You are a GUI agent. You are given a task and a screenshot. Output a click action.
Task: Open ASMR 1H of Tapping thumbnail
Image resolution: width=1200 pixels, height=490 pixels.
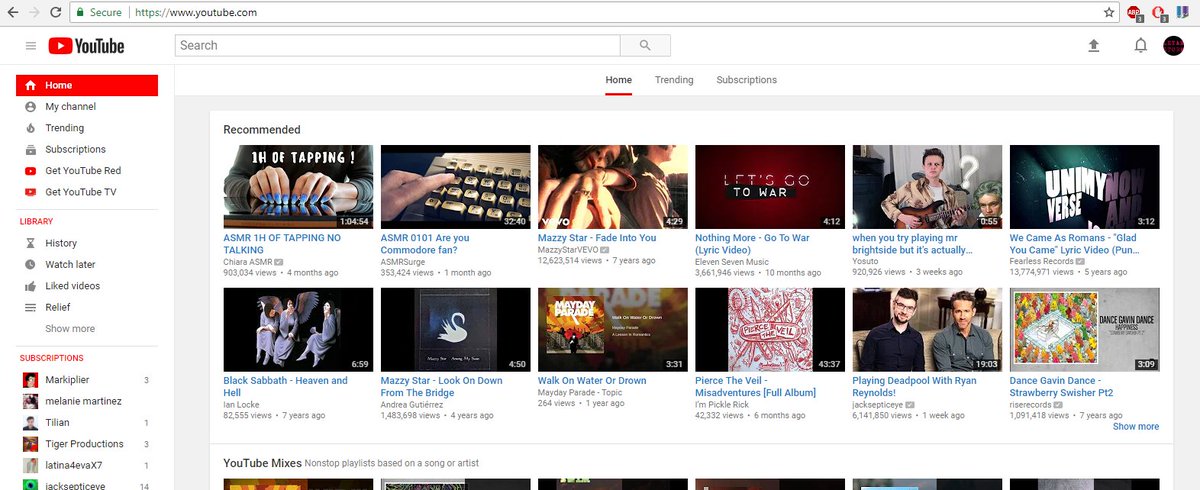point(298,187)
